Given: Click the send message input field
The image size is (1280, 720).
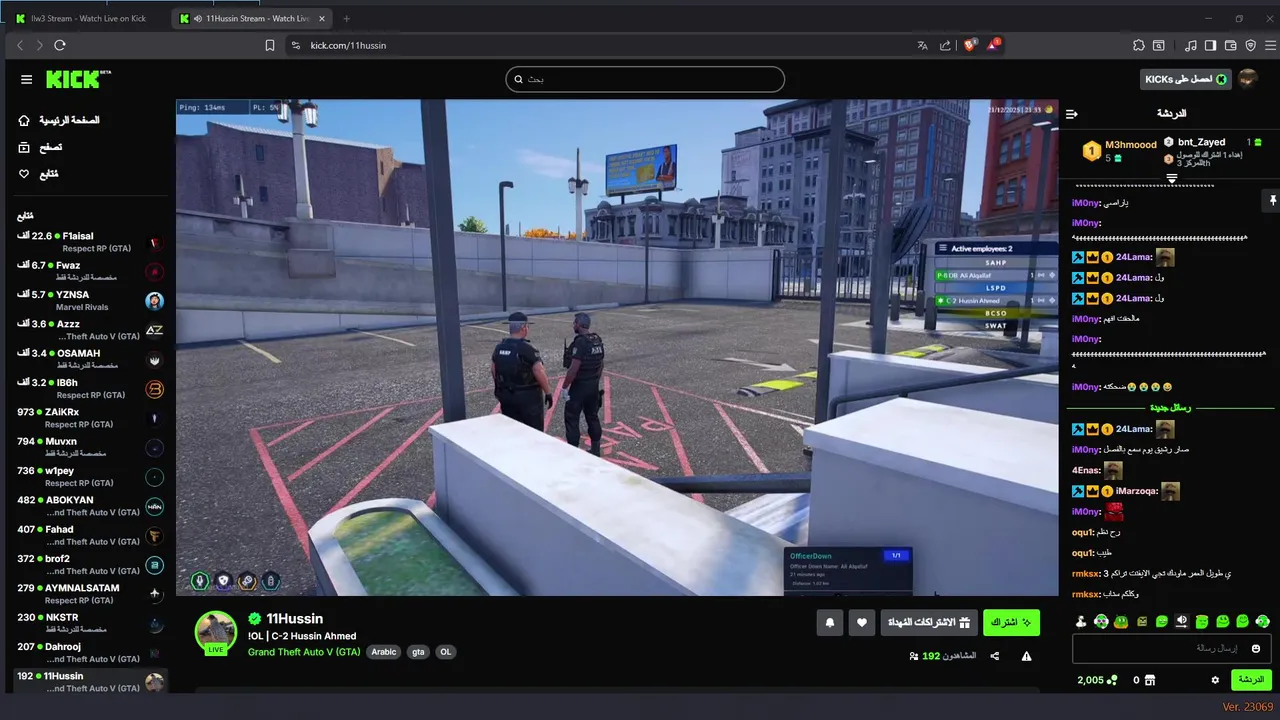Looking at the screenshot, I should (x=1171, y=648).
